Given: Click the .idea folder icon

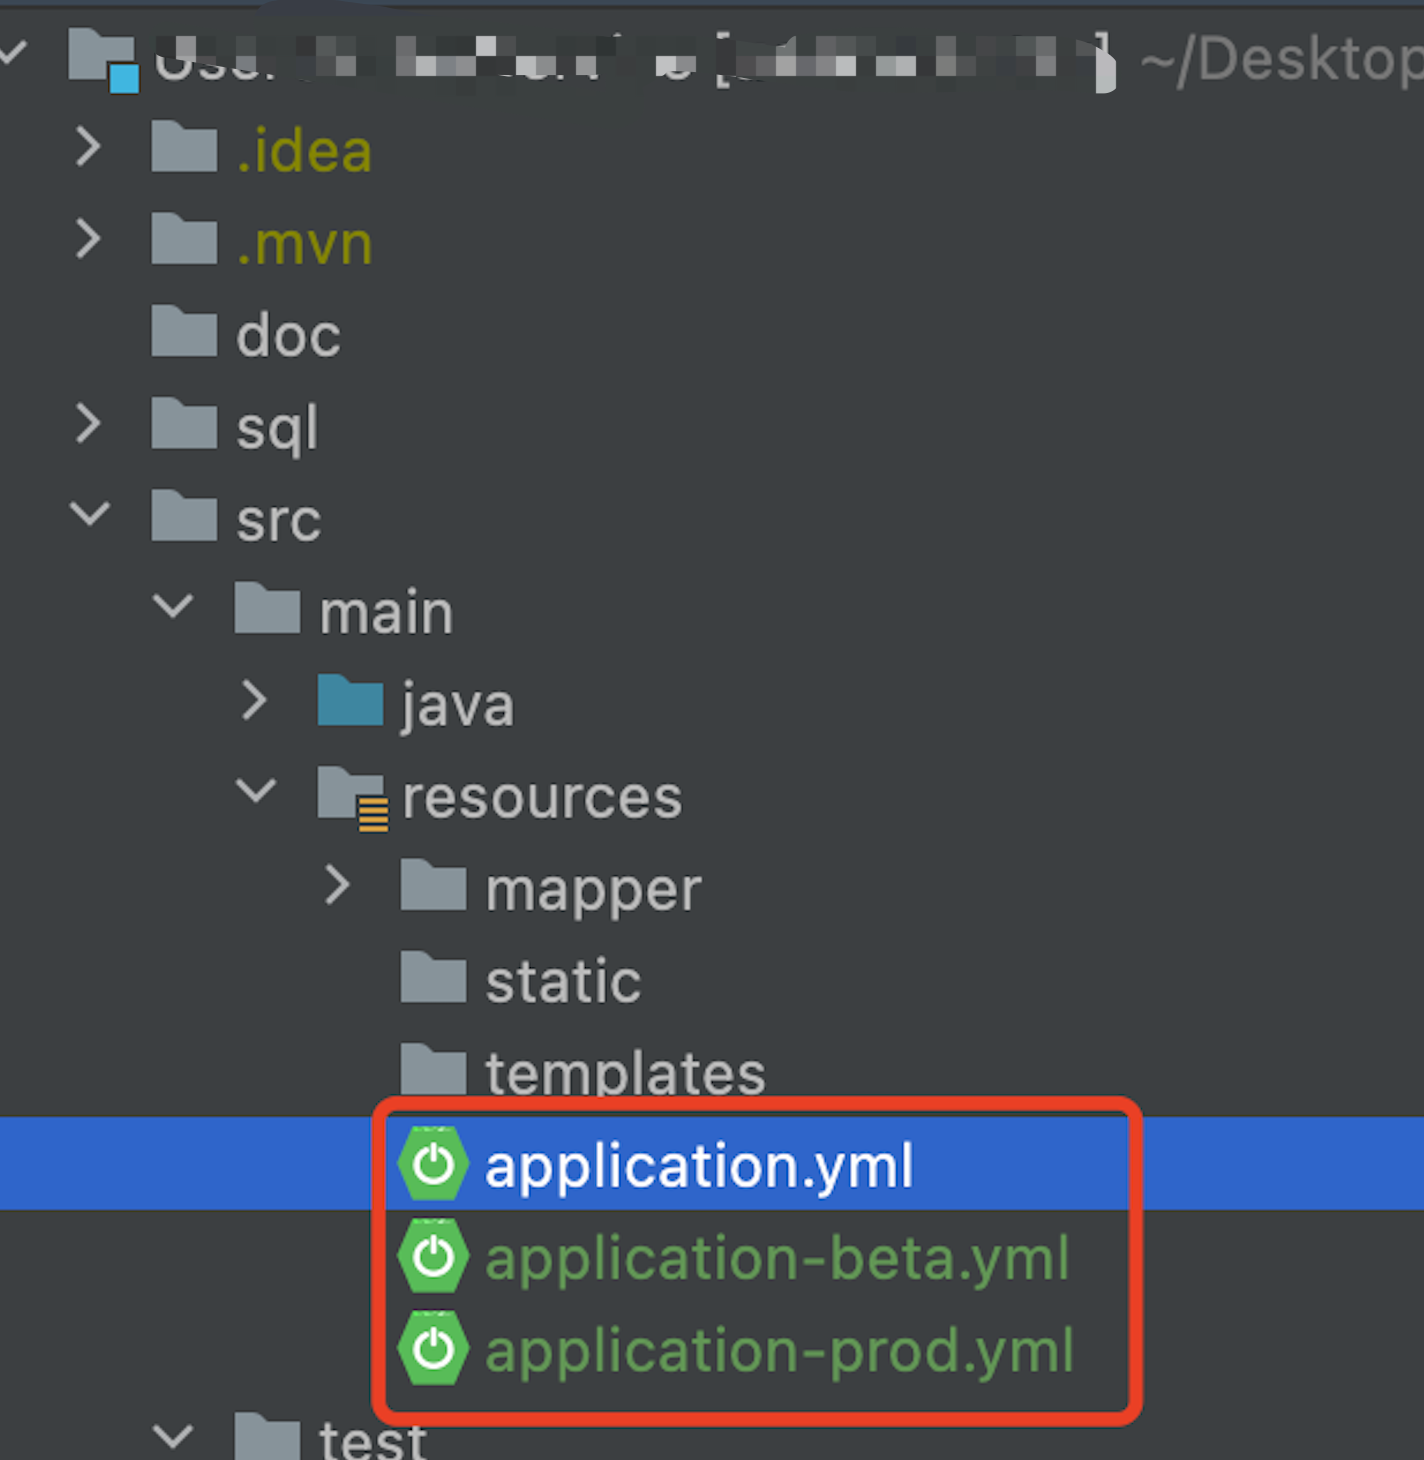Looking at the screenshot, I should pos(184,146).
